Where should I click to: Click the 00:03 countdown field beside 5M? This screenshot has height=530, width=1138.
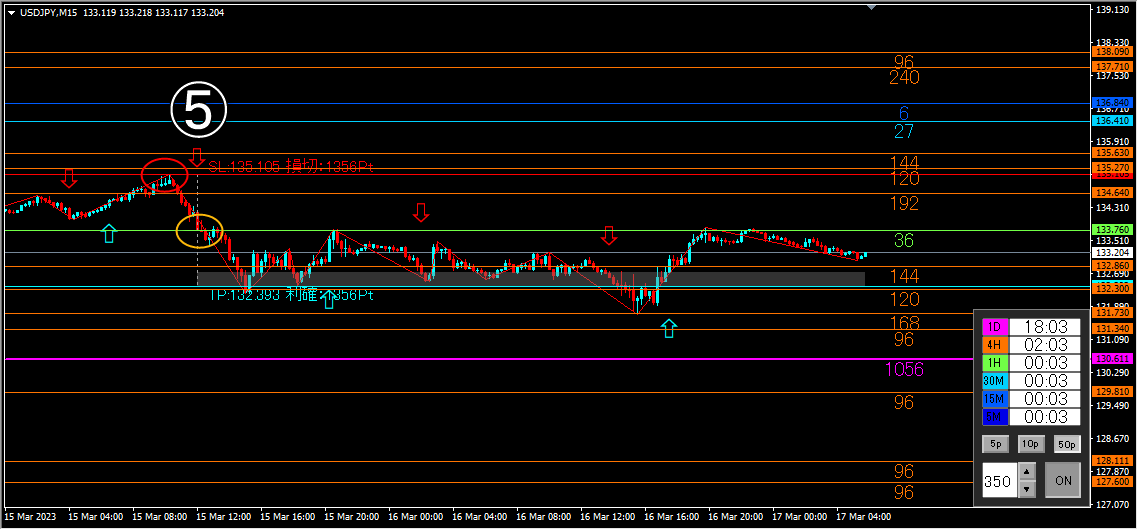[x=1044, y=417]
